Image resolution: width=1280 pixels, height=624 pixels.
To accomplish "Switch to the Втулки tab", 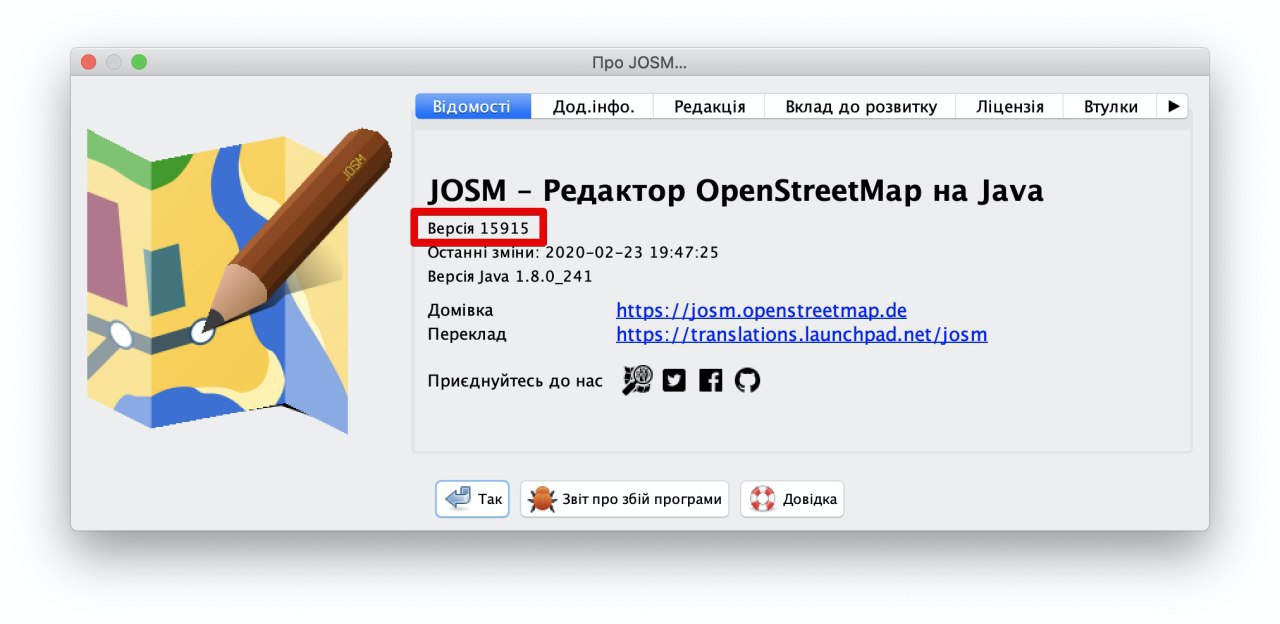I will [x=1110, y=107].
